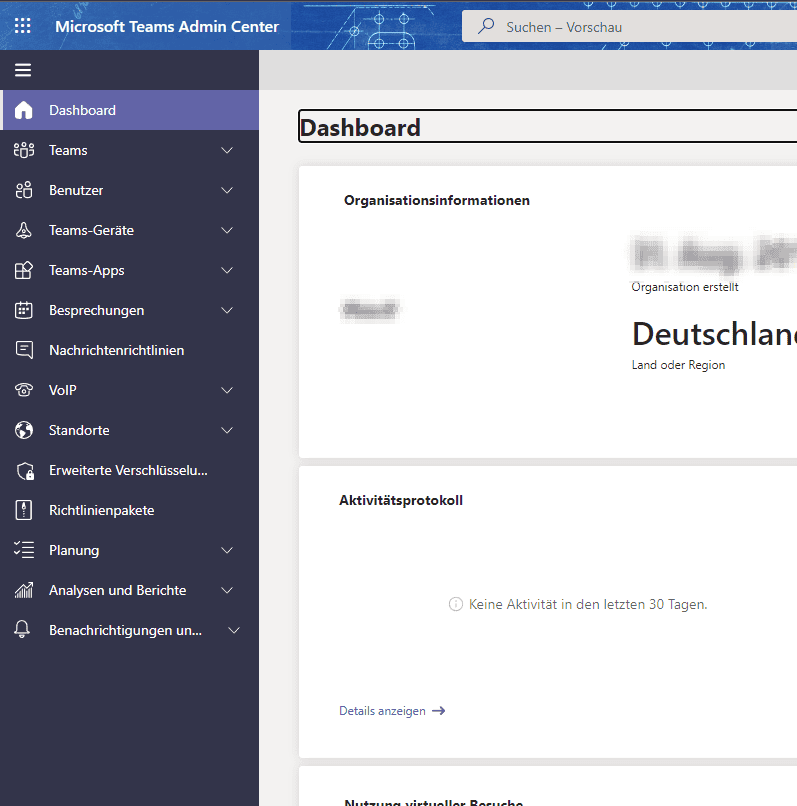Click the Analysen und Berichte chart icon
The image size is (797, 806).
(24, 590)
